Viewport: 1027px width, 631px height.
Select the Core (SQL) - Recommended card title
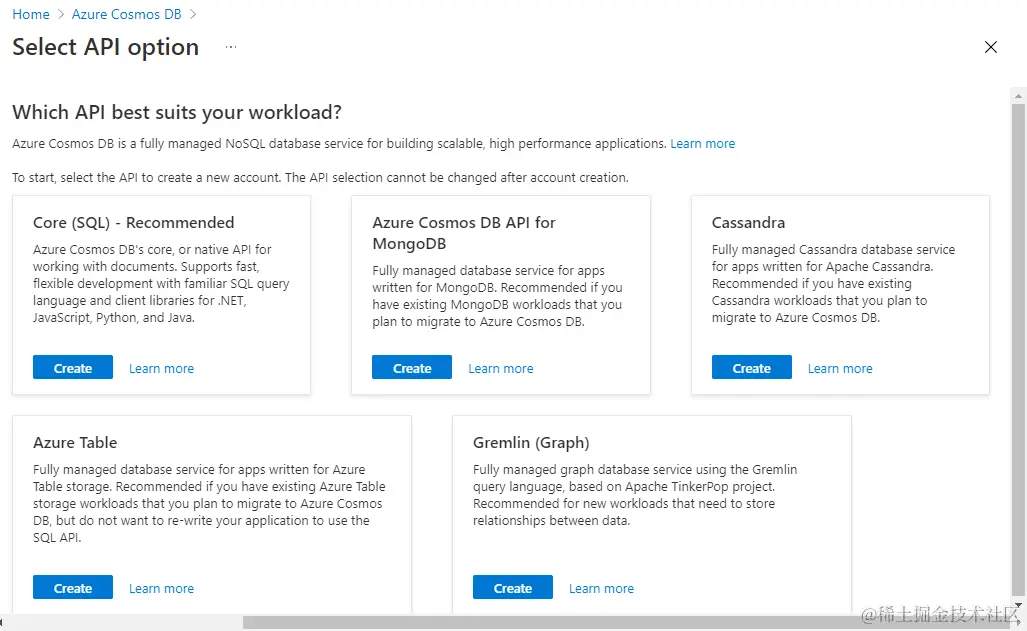click(133, 222)
